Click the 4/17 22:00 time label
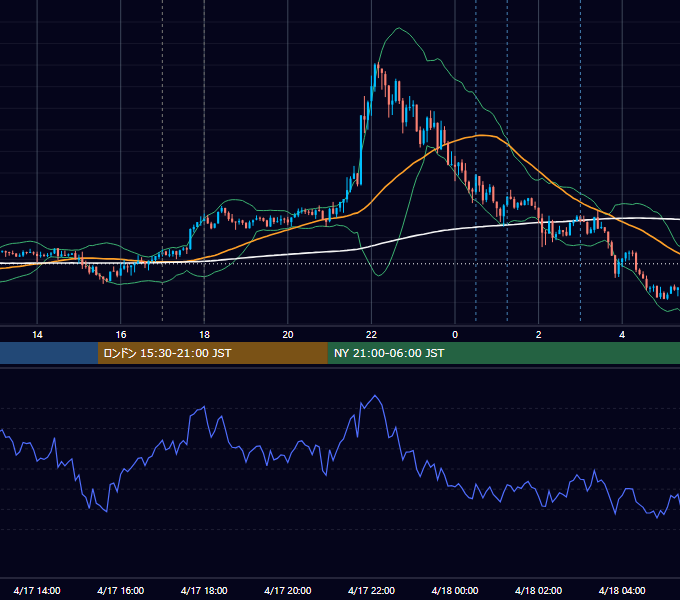This screenshot has height=600, width=680. pos(371,590)
